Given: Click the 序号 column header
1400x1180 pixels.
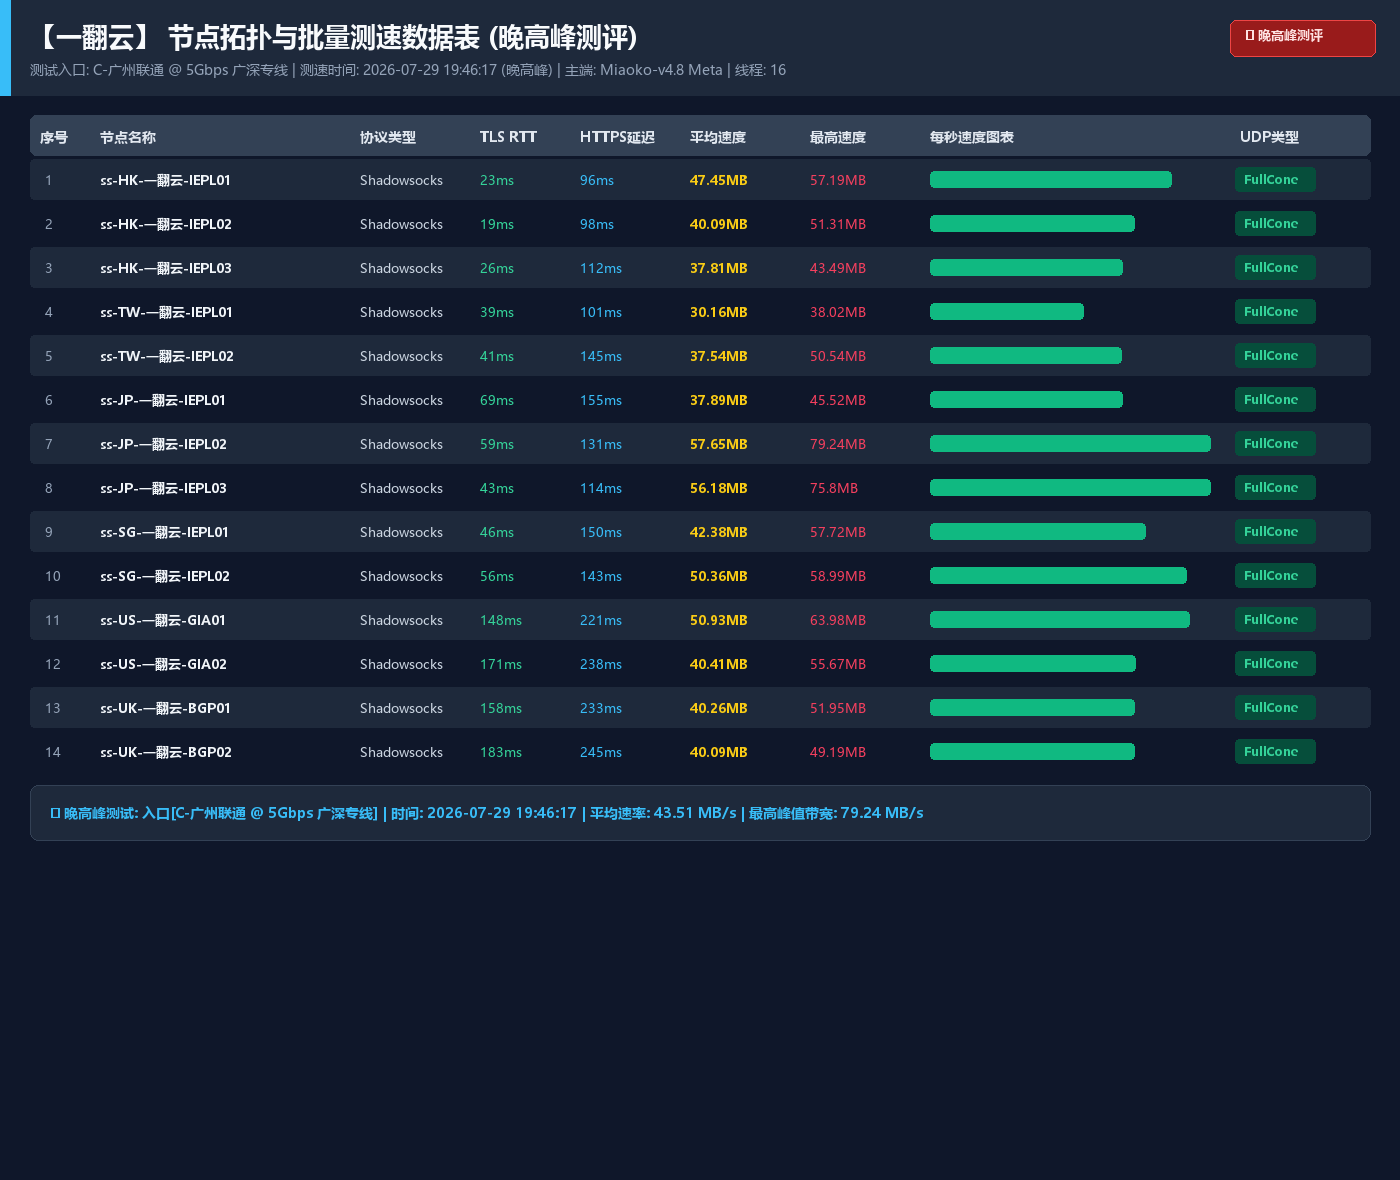Looking at the screenshot, I should click(54, 137).
